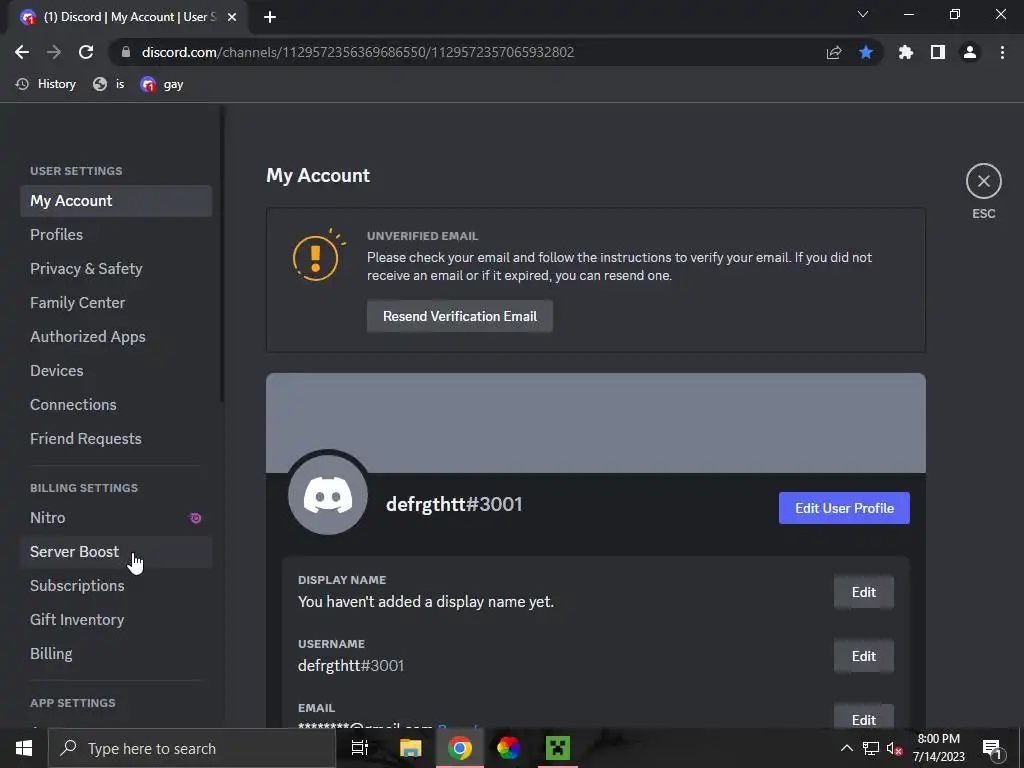The height and width of the screenshot is (768, 1024).
Task: Open Gift Inventory settings
Action: [x=116, y=620]
